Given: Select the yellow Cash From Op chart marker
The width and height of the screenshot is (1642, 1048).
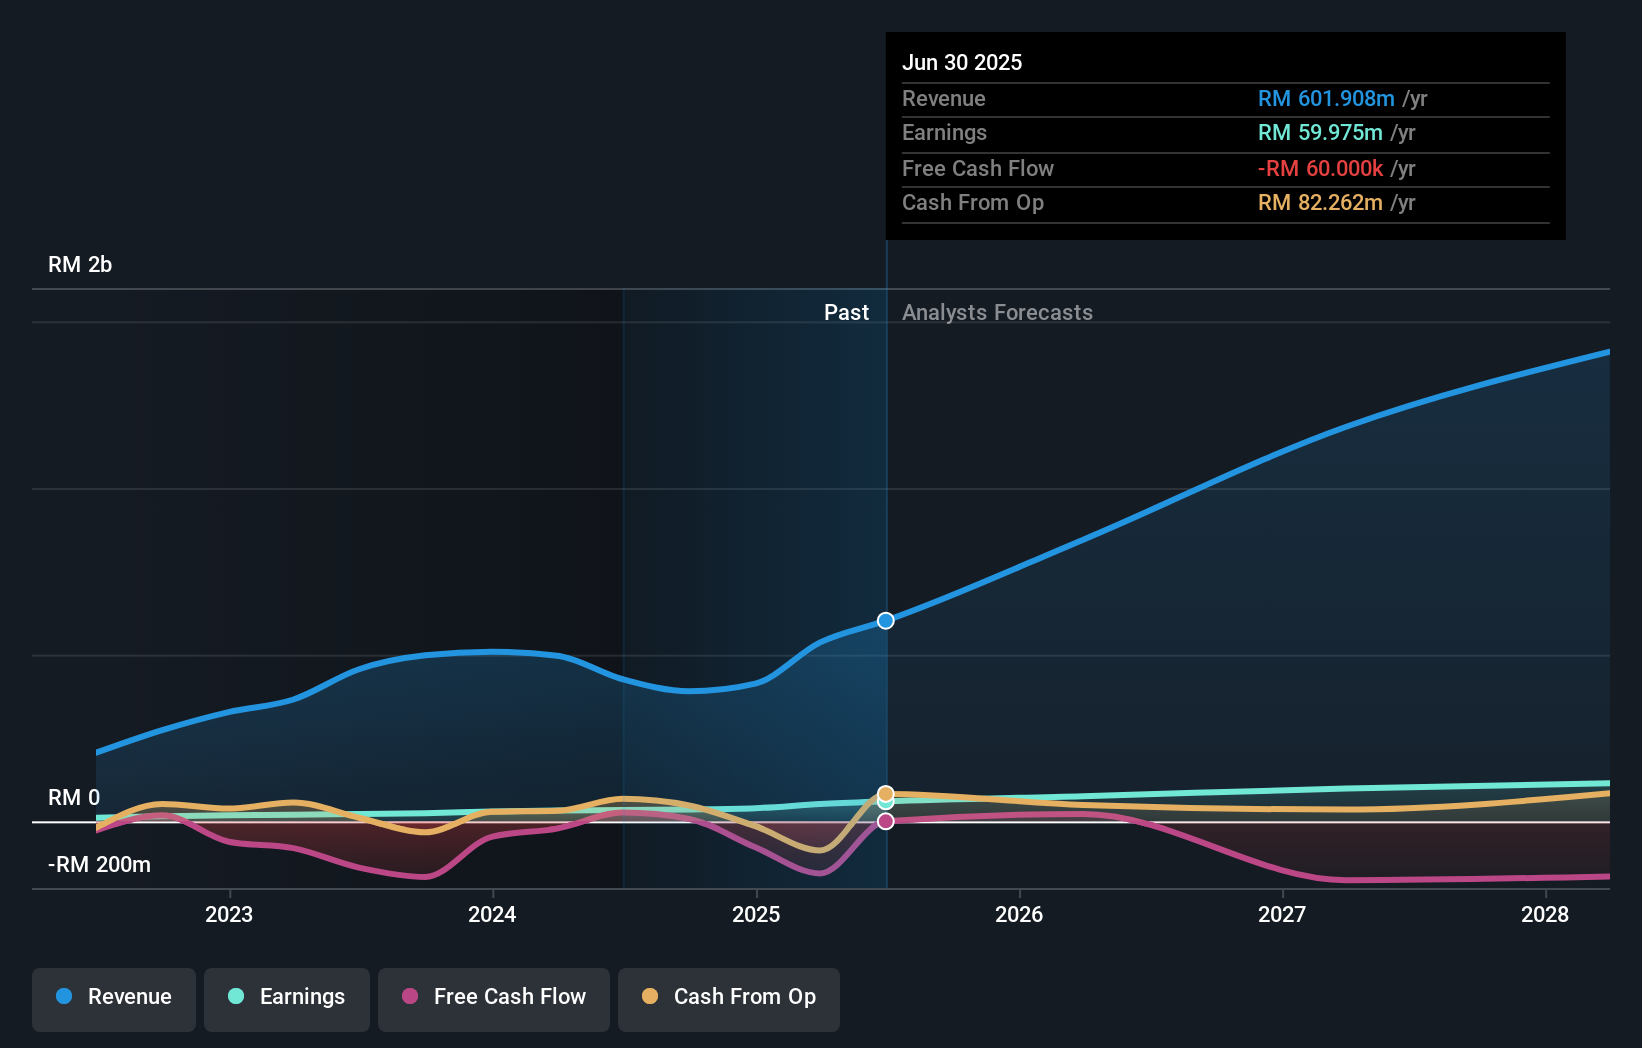Looking at the screenshot, I should pos(885,793).
